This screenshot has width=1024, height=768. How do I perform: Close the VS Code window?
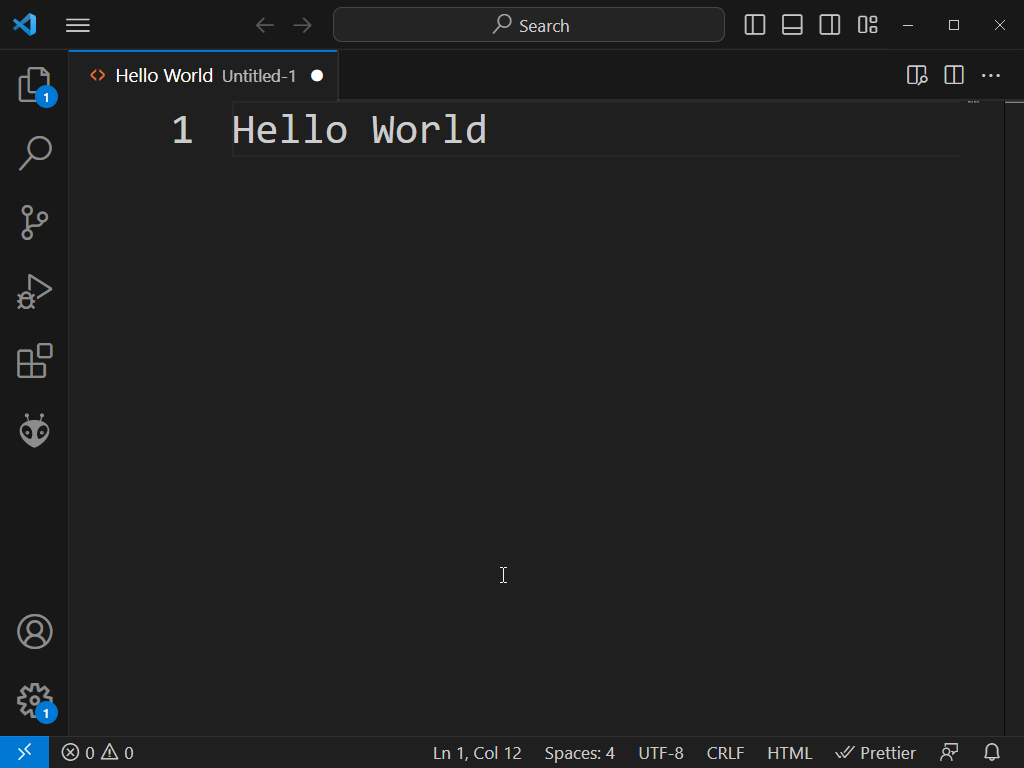1000,25
